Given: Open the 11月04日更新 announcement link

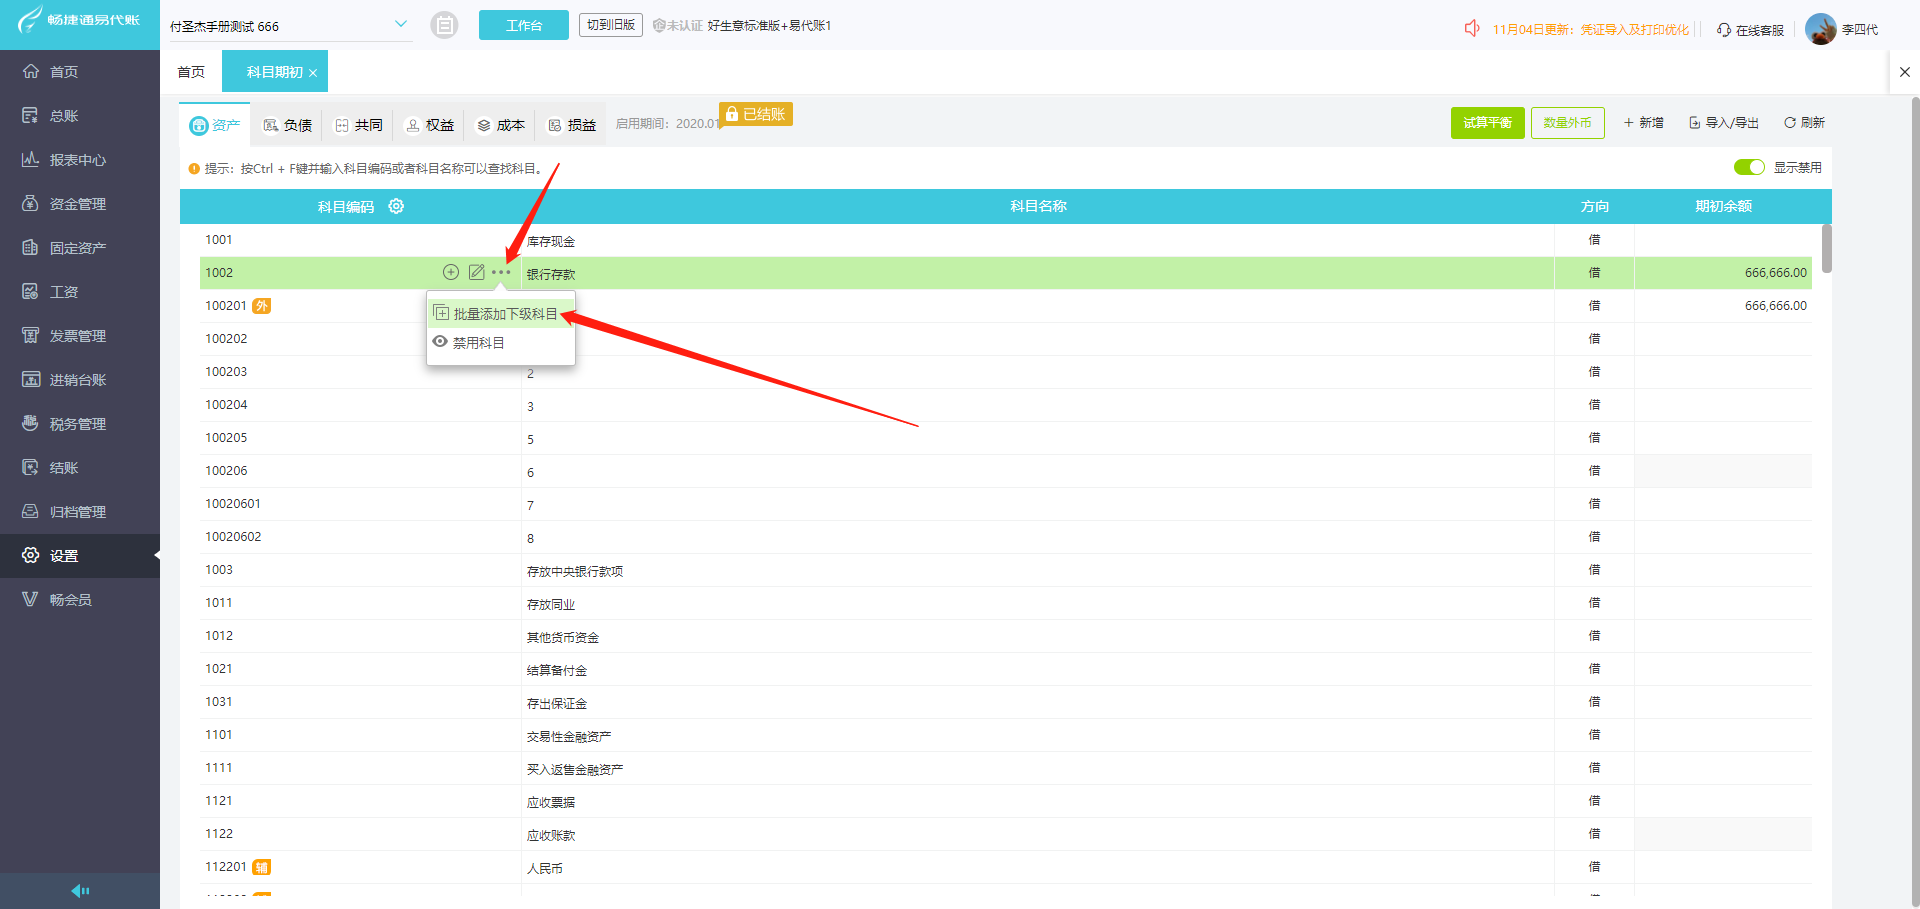Looking at the screenshot, I should (x=1590, y=30).
